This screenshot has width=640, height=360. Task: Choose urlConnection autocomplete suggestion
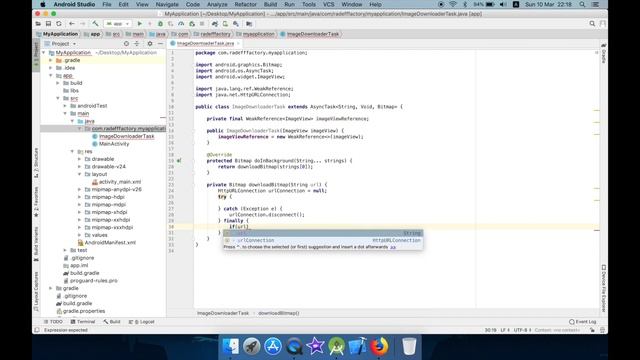click(x=323, y=240)
